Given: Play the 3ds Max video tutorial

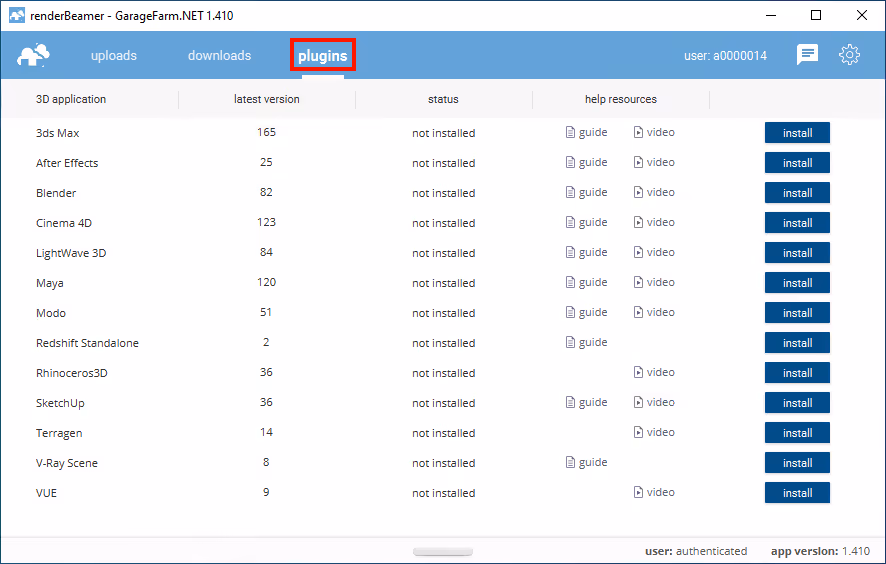Looking at the screenshot, I should coord(654,132).
